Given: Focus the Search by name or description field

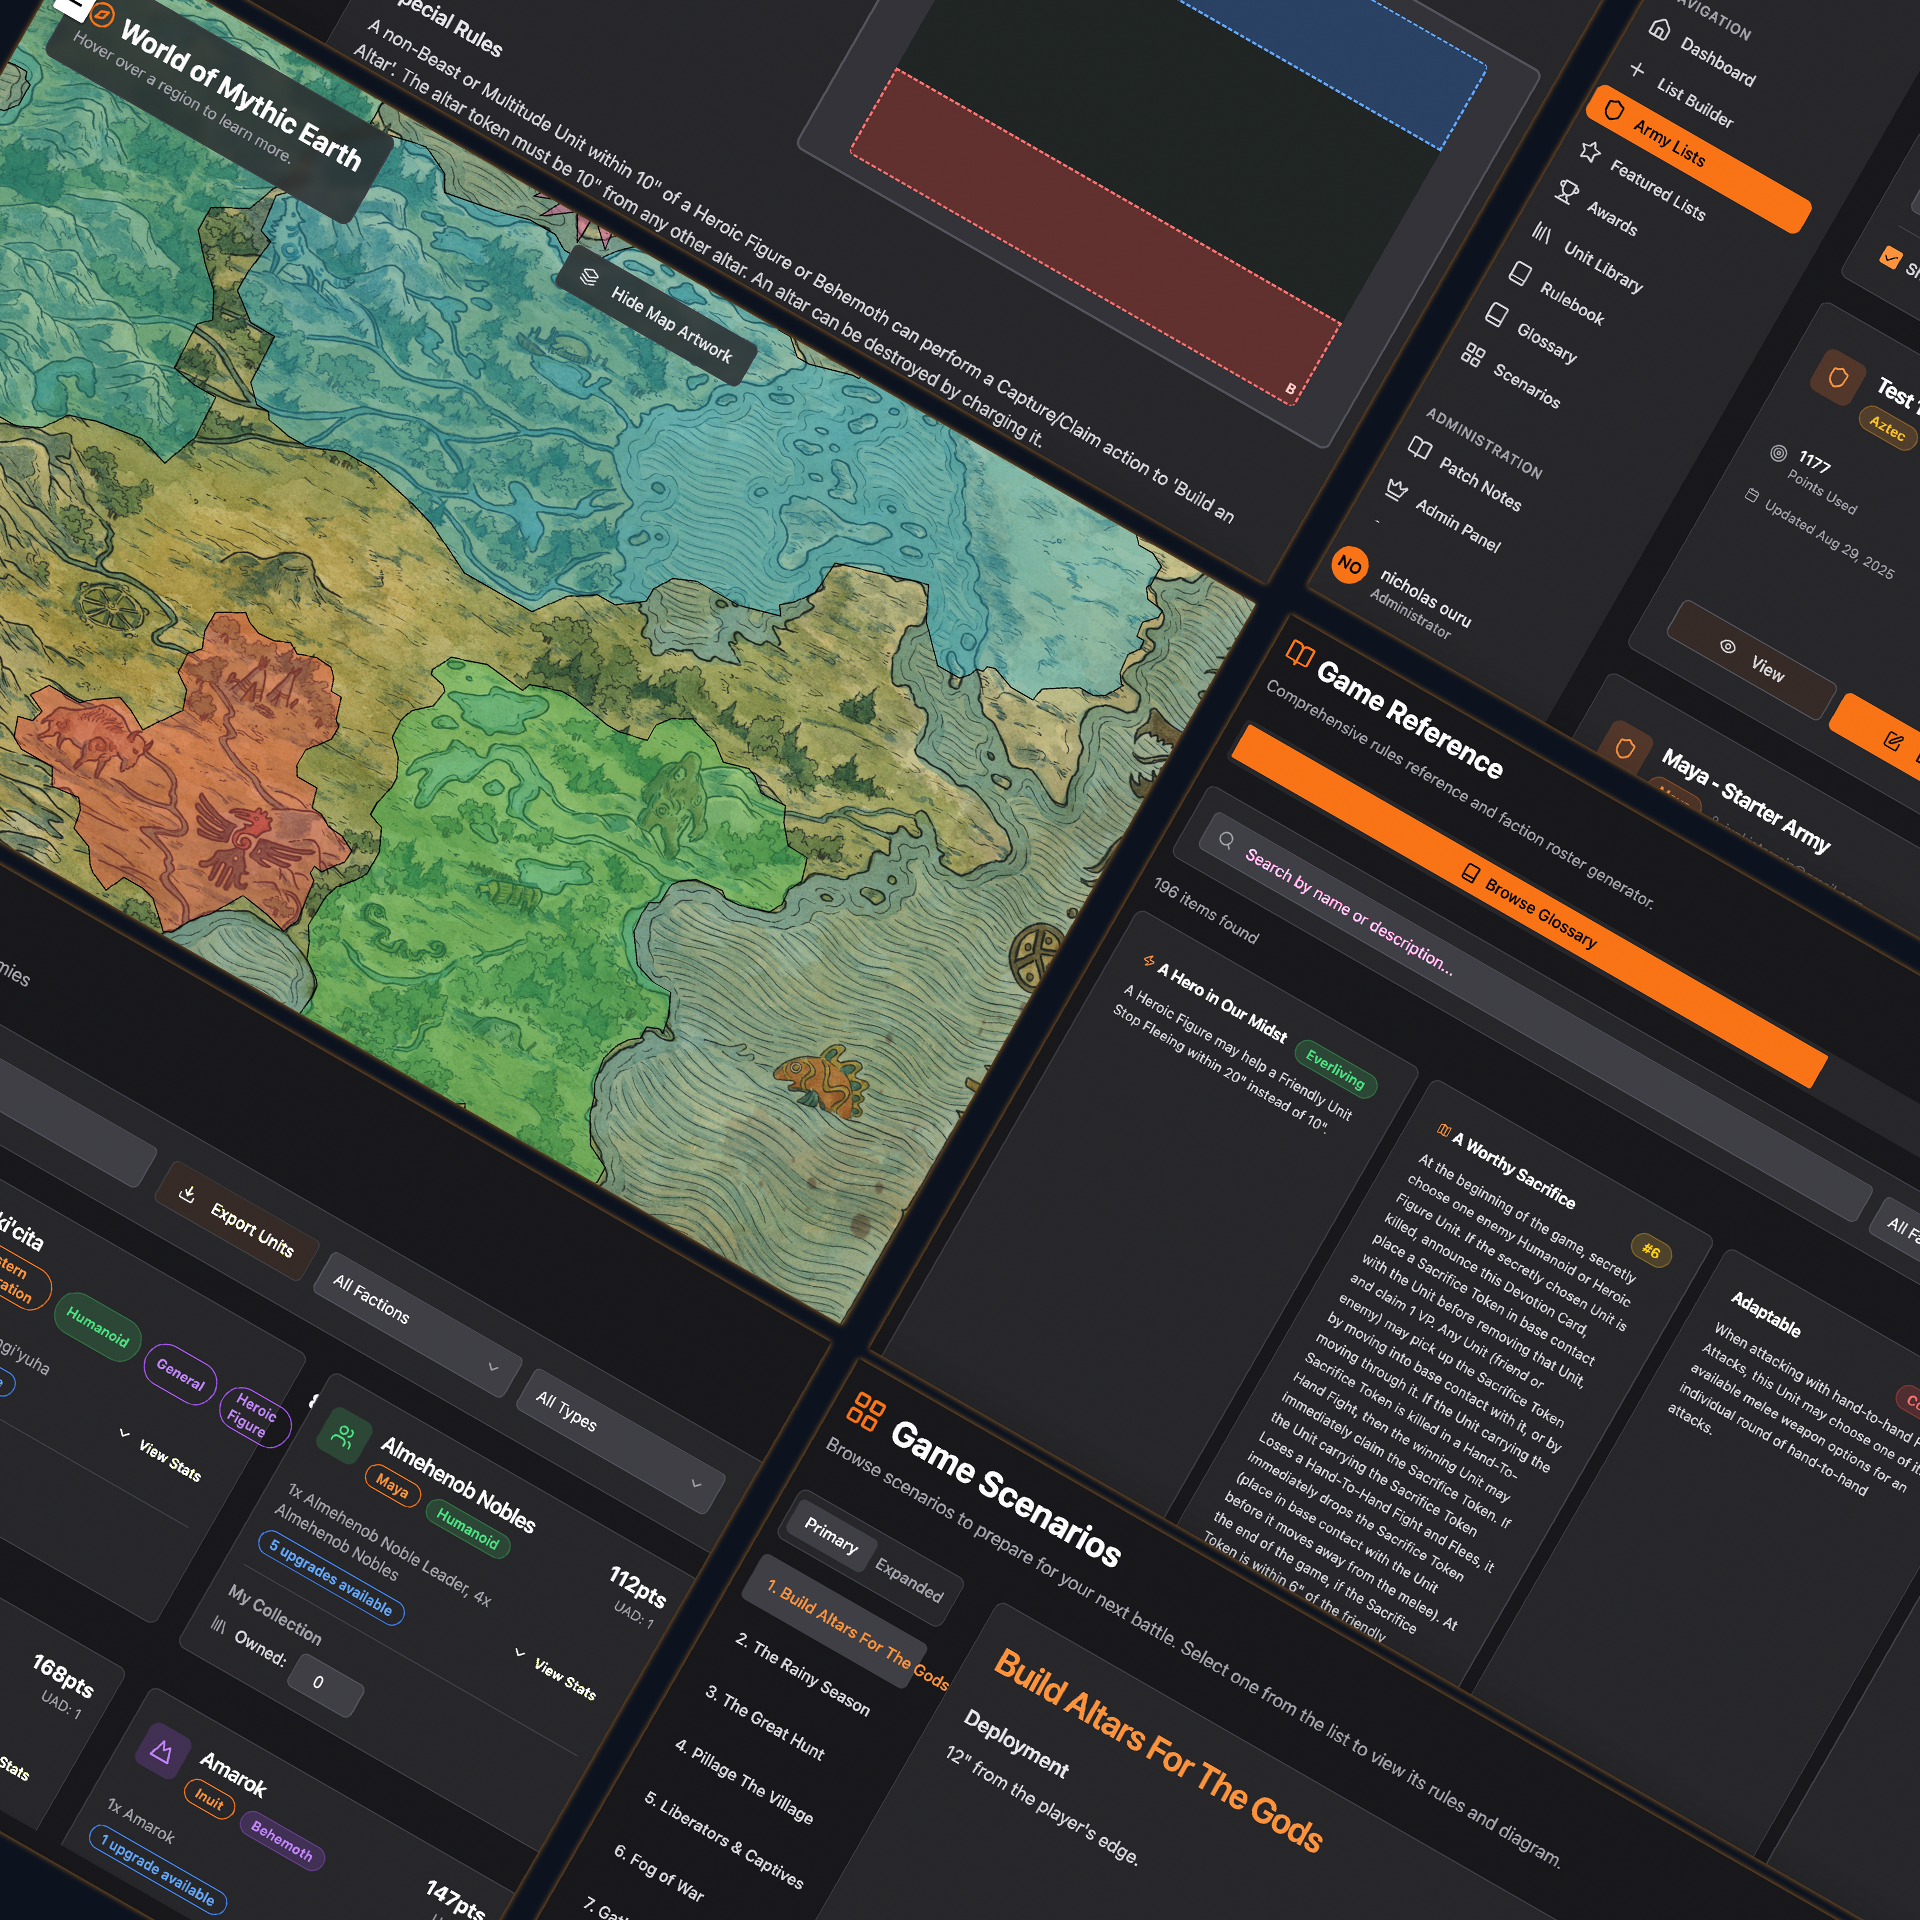Looking at the screenshot, I should [x=1535, y=1019].
